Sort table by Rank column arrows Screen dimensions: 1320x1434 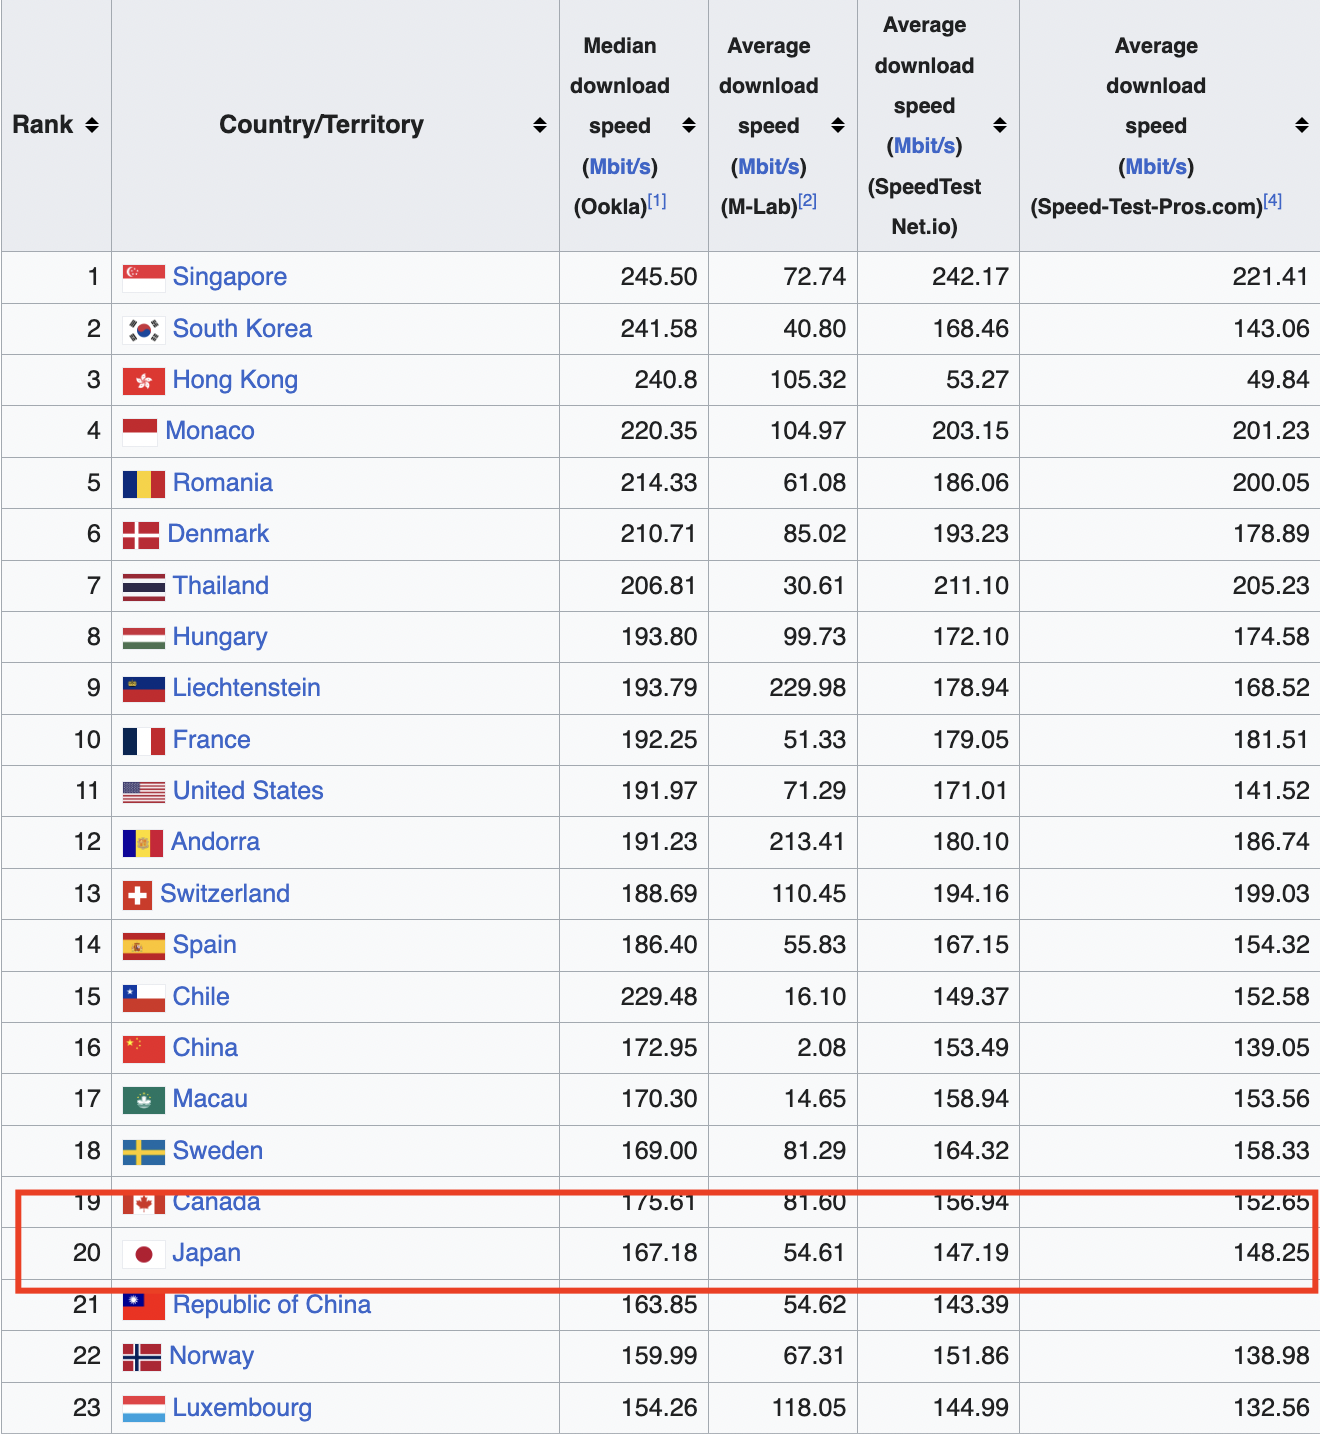click(92, 125)
